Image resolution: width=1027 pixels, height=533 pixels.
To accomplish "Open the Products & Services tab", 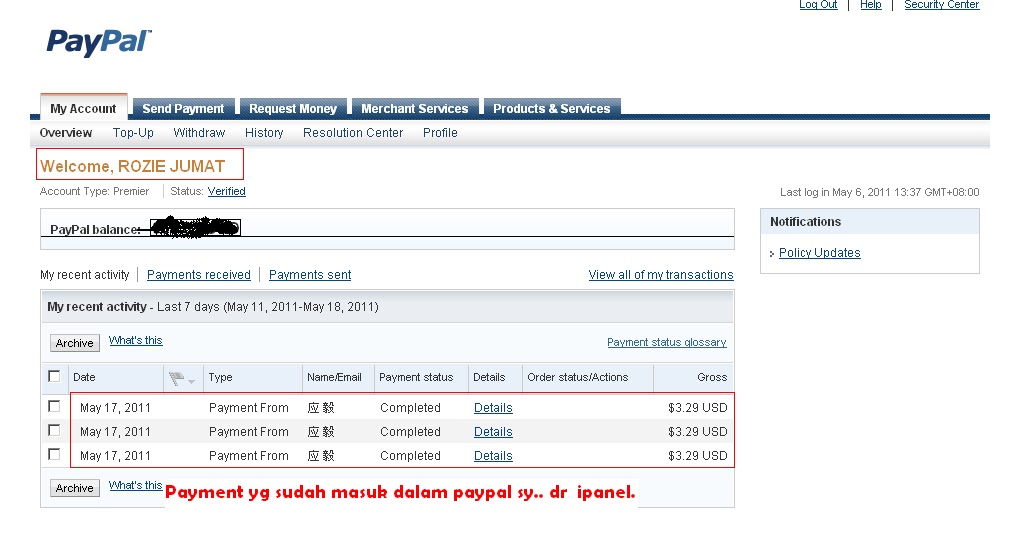I will click(551, 108).
